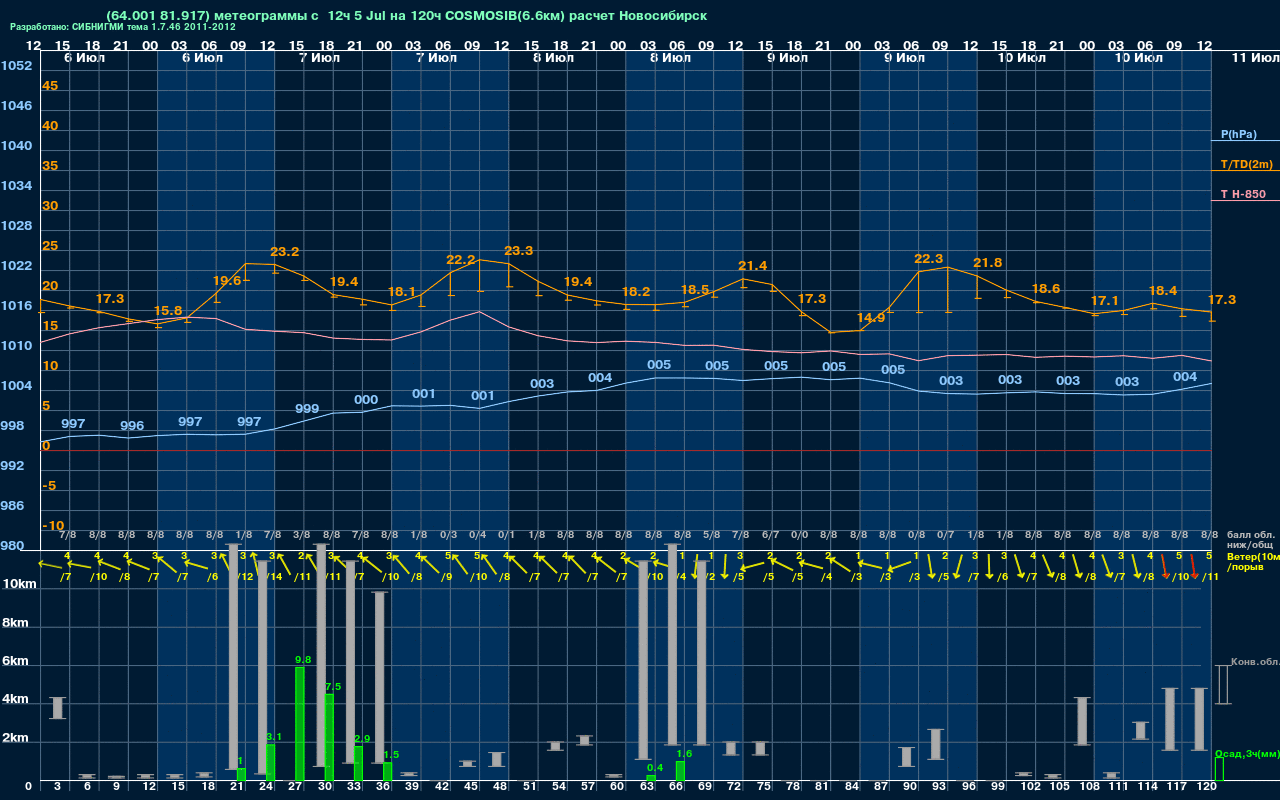Click the 'Ветер(10м) /порыв' legend label
The height and width of the screenshot is (800, 1280).
(1253, 561)
